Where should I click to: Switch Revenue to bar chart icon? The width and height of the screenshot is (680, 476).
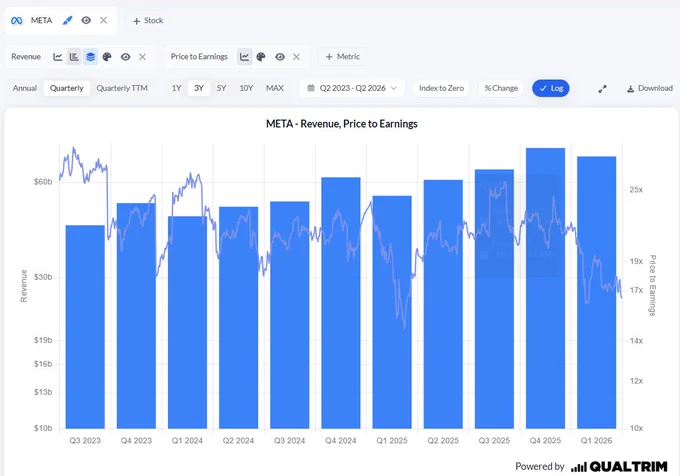pos(74,57)
